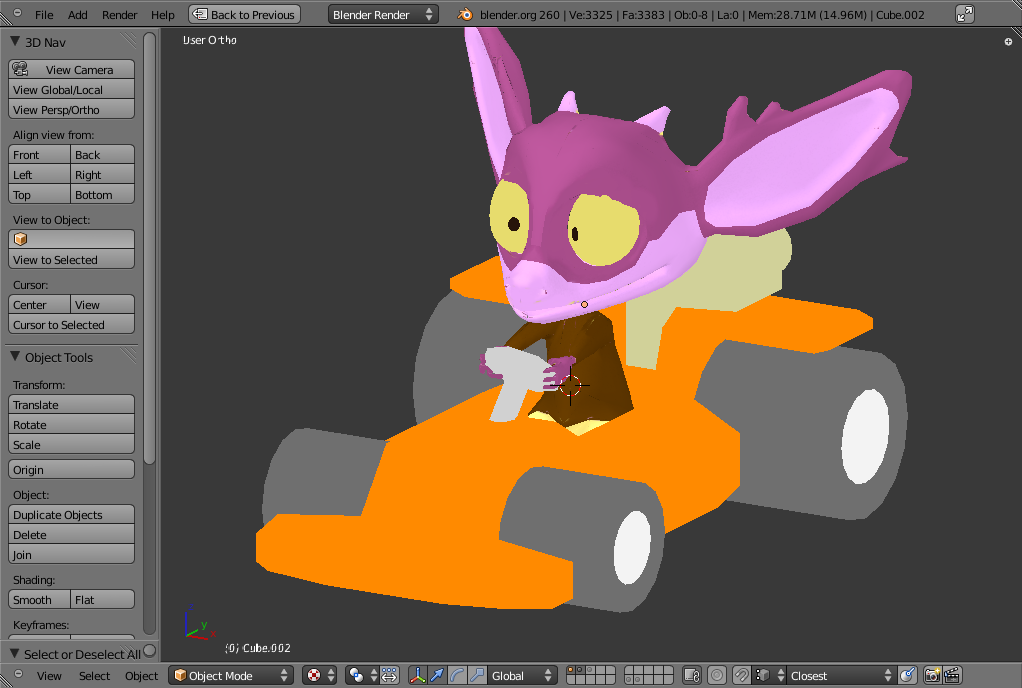Image resolution: width=1022 pixels, height=688 pixels.
Task: Open the Object Mode dropdown
Action: [x=231, y=676]
